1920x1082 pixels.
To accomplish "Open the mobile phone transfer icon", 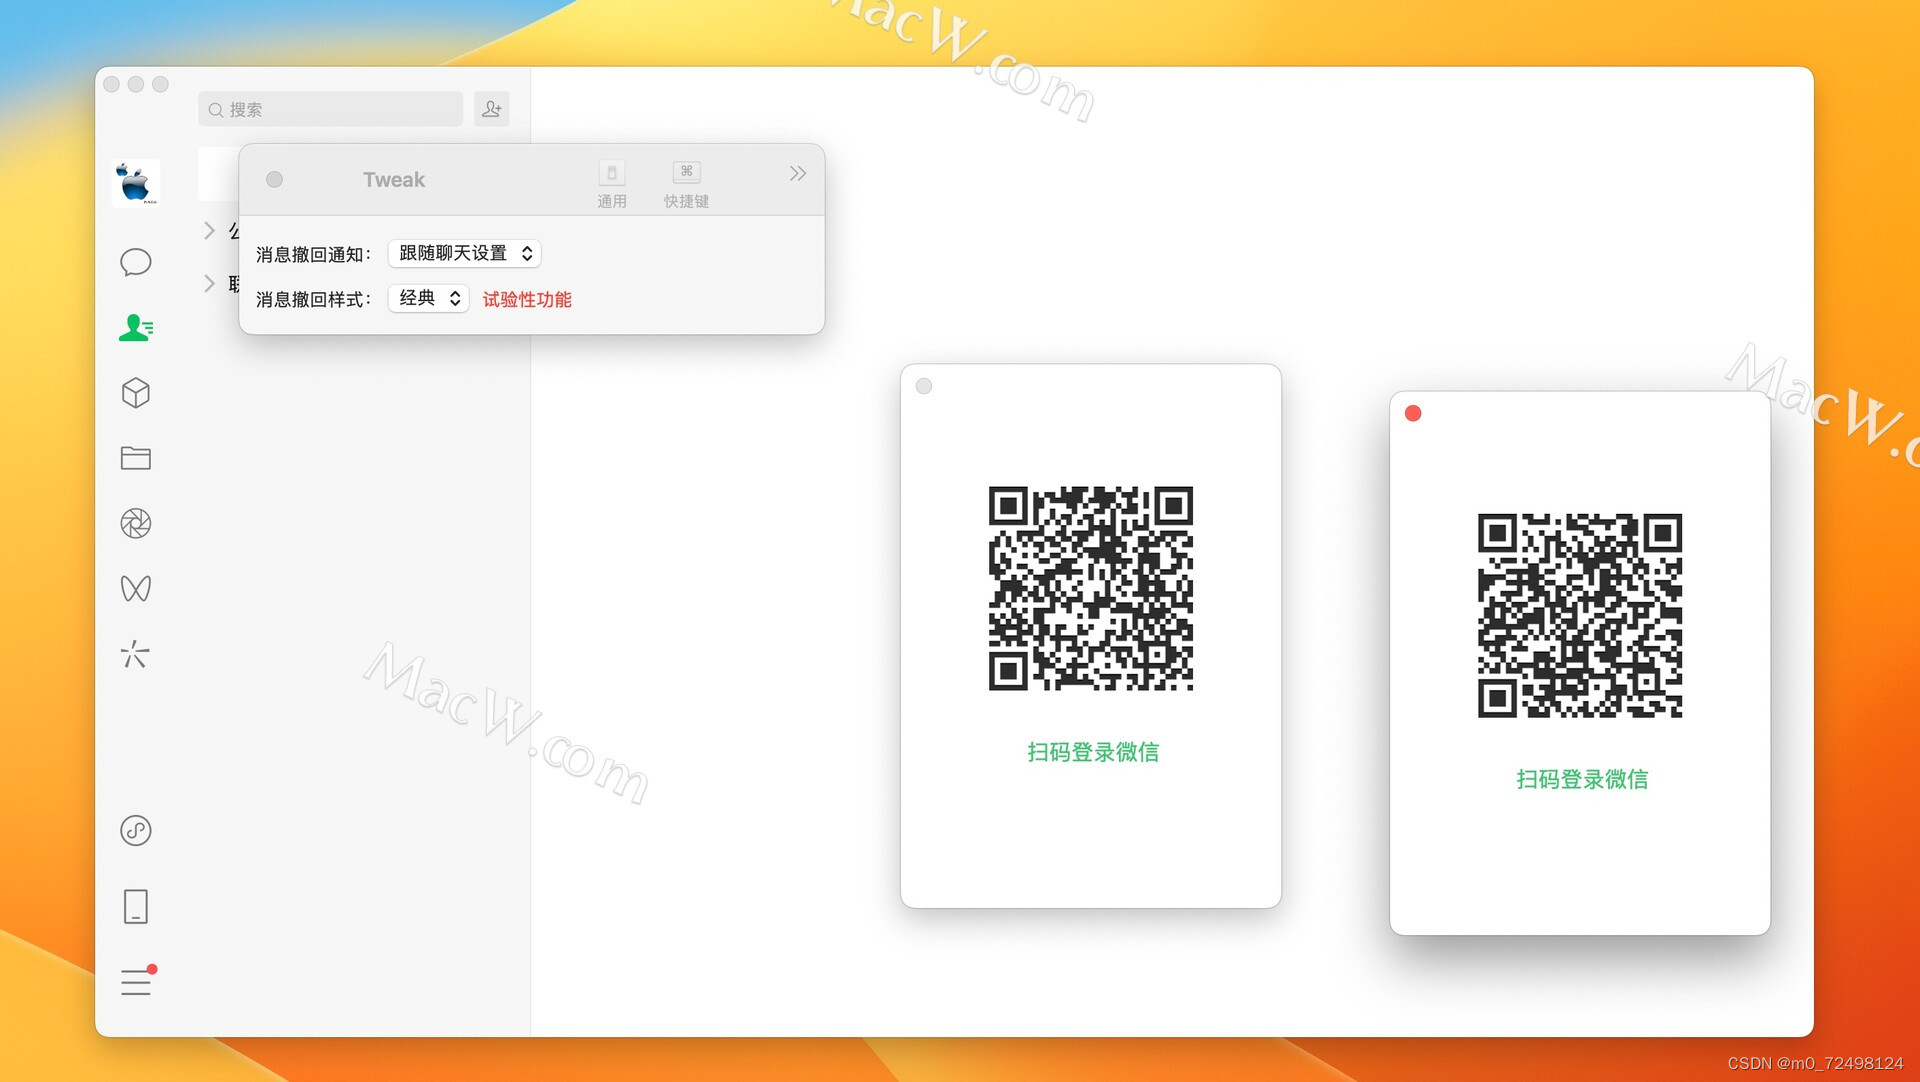I will tap(135, 906).
